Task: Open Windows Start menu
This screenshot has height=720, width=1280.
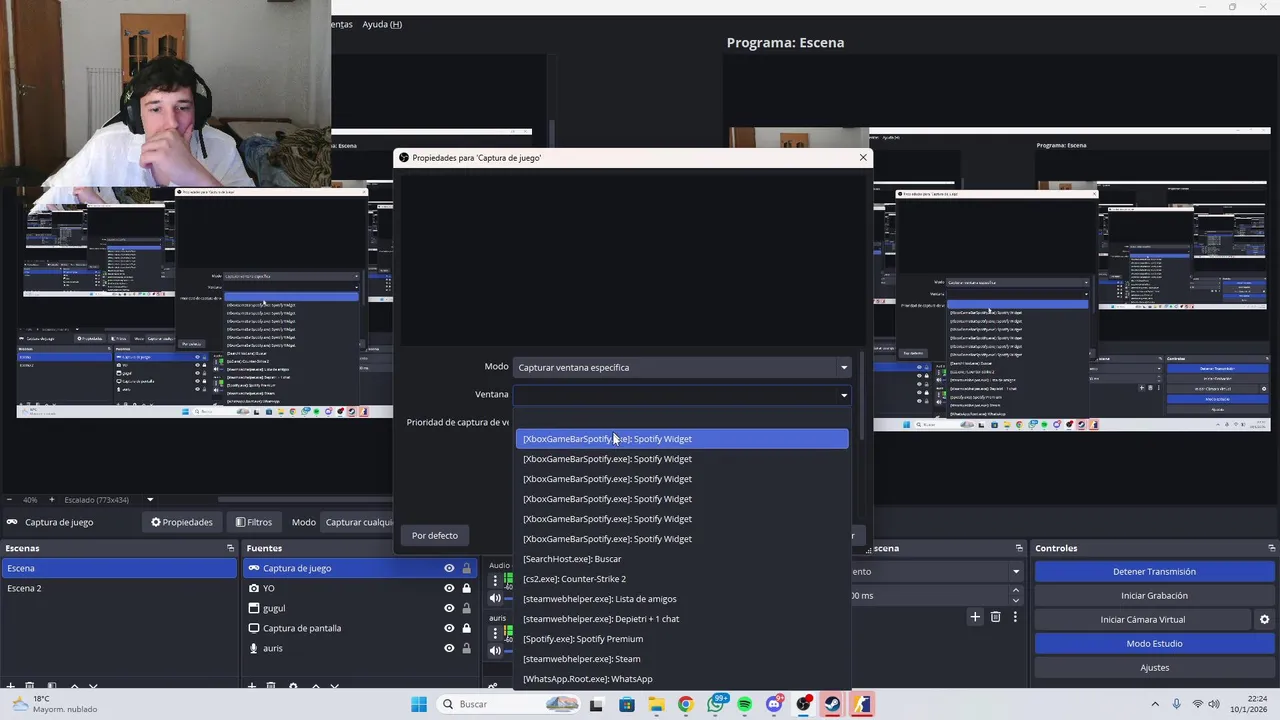Action: (418, 704)
